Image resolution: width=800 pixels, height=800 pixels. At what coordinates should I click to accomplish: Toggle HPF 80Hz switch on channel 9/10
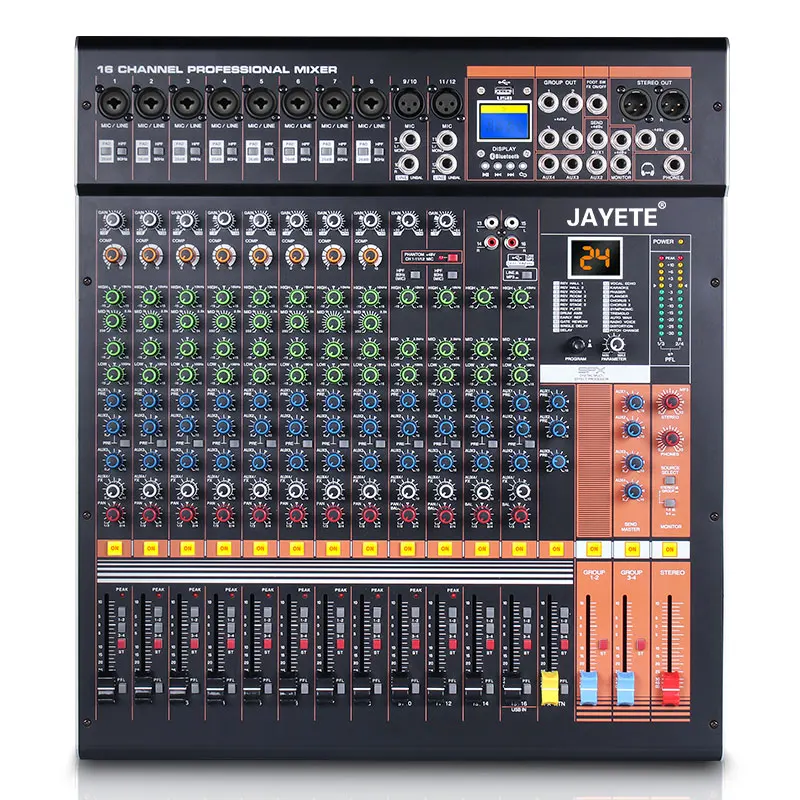(416, 275)
